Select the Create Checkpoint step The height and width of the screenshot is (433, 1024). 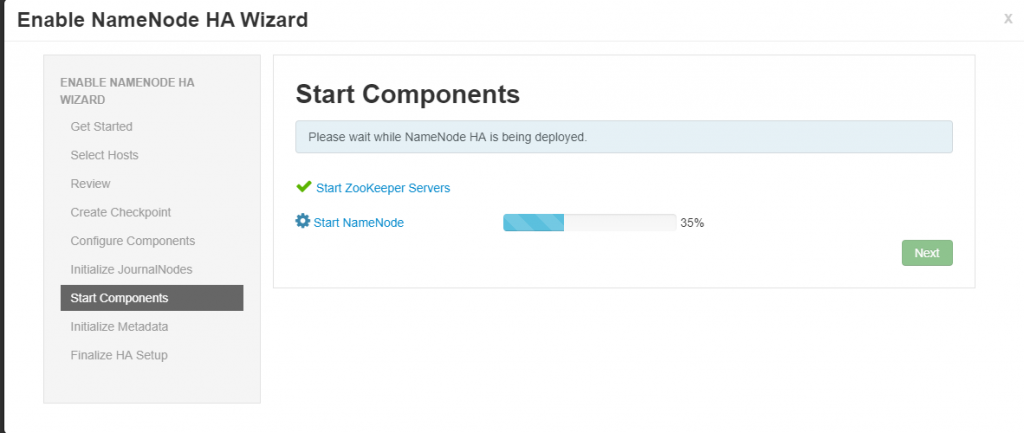tap(121, 212)
